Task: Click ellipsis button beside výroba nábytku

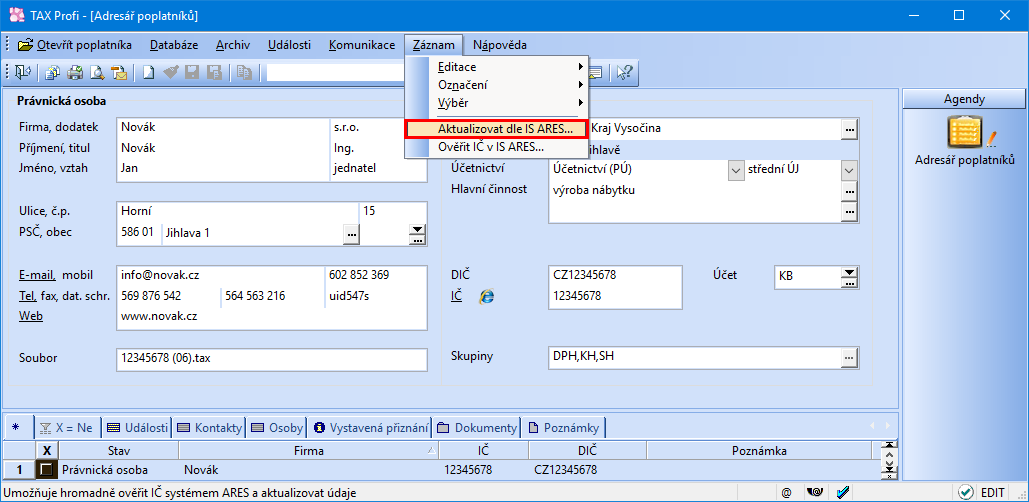Action: (850, 192)
